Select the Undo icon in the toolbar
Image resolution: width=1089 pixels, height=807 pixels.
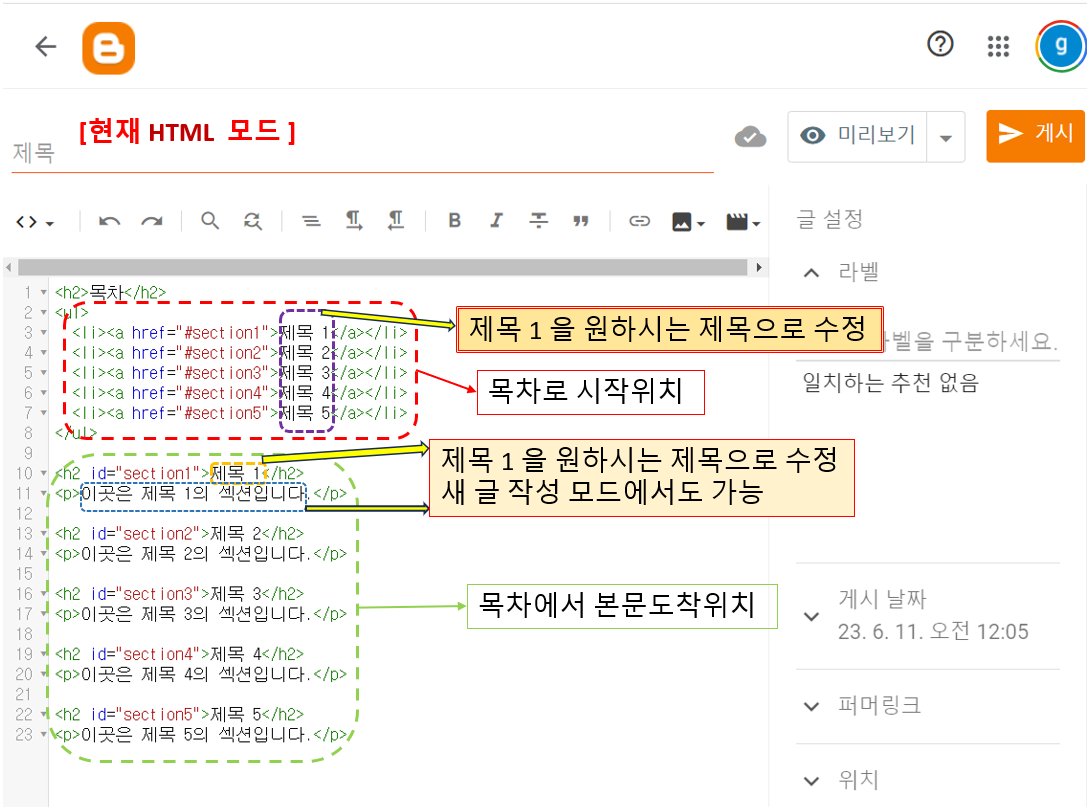click(x=109, y=221)
